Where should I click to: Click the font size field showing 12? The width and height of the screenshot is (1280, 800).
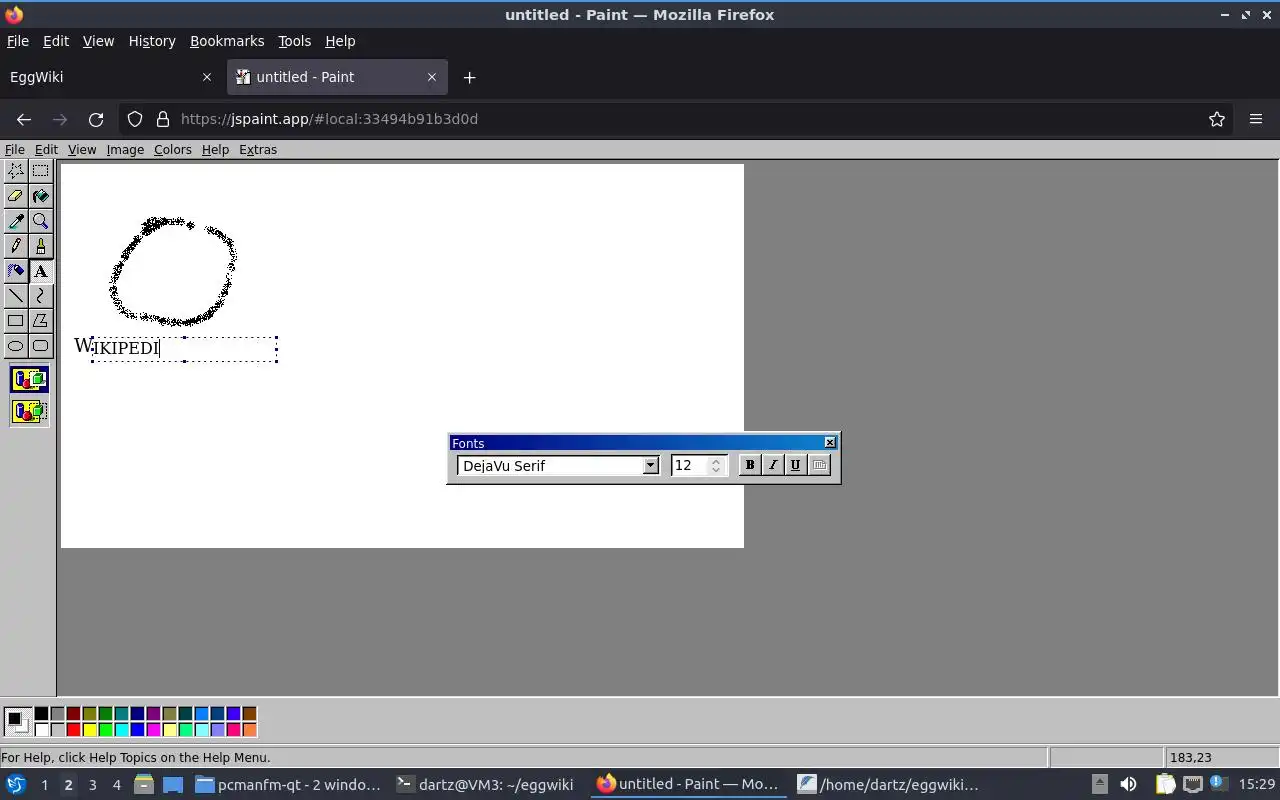coord(689,465)
